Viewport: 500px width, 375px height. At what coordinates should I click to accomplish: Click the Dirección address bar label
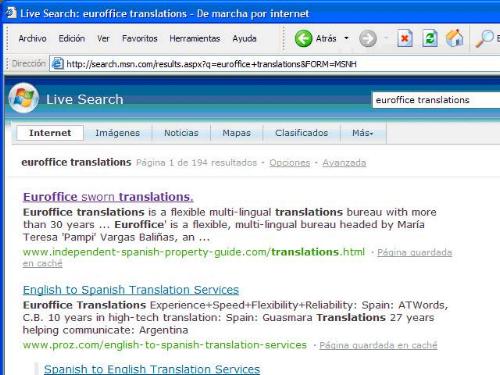click(29, 63)
